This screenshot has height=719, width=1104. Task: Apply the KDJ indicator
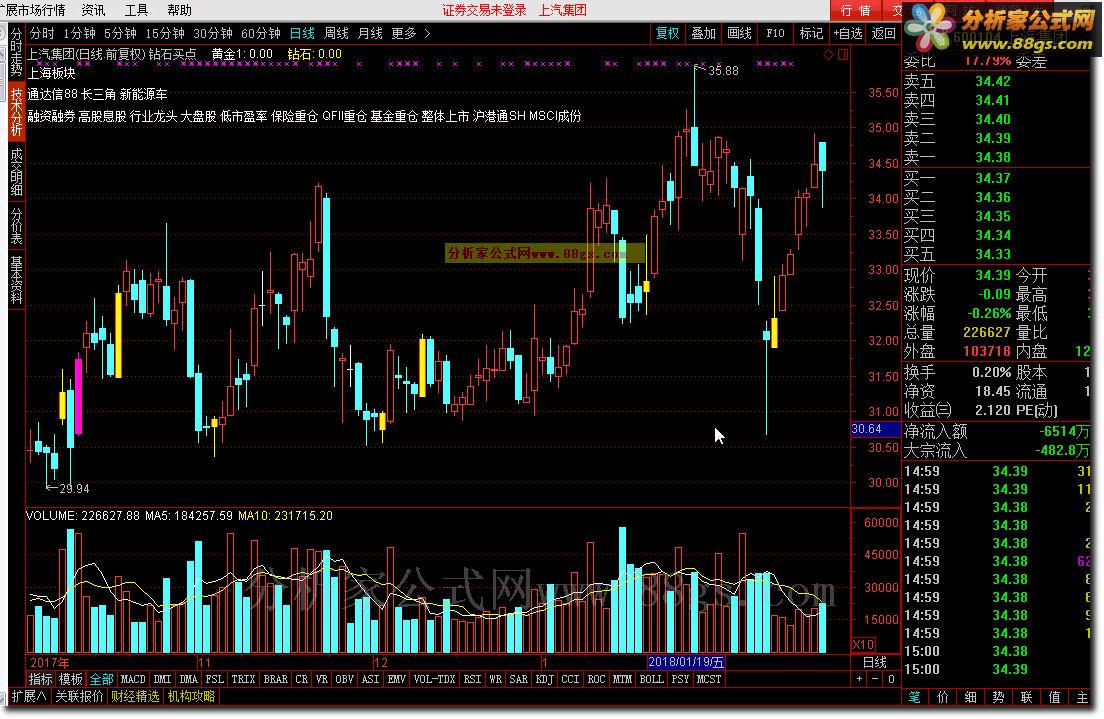544,679
